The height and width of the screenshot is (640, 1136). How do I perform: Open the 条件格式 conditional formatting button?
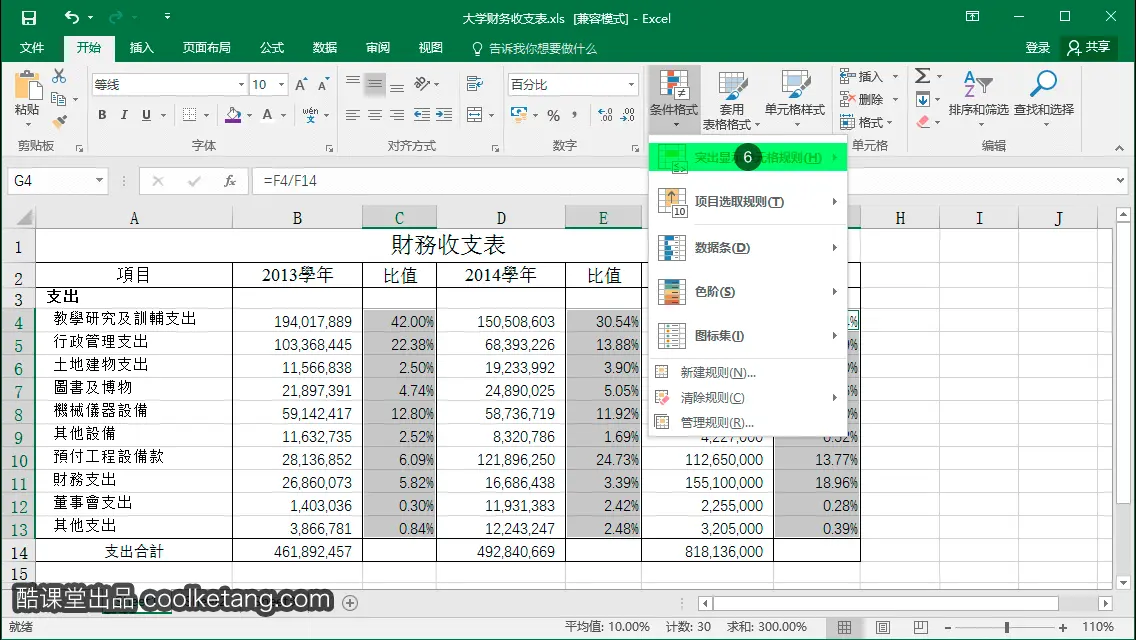674,99
